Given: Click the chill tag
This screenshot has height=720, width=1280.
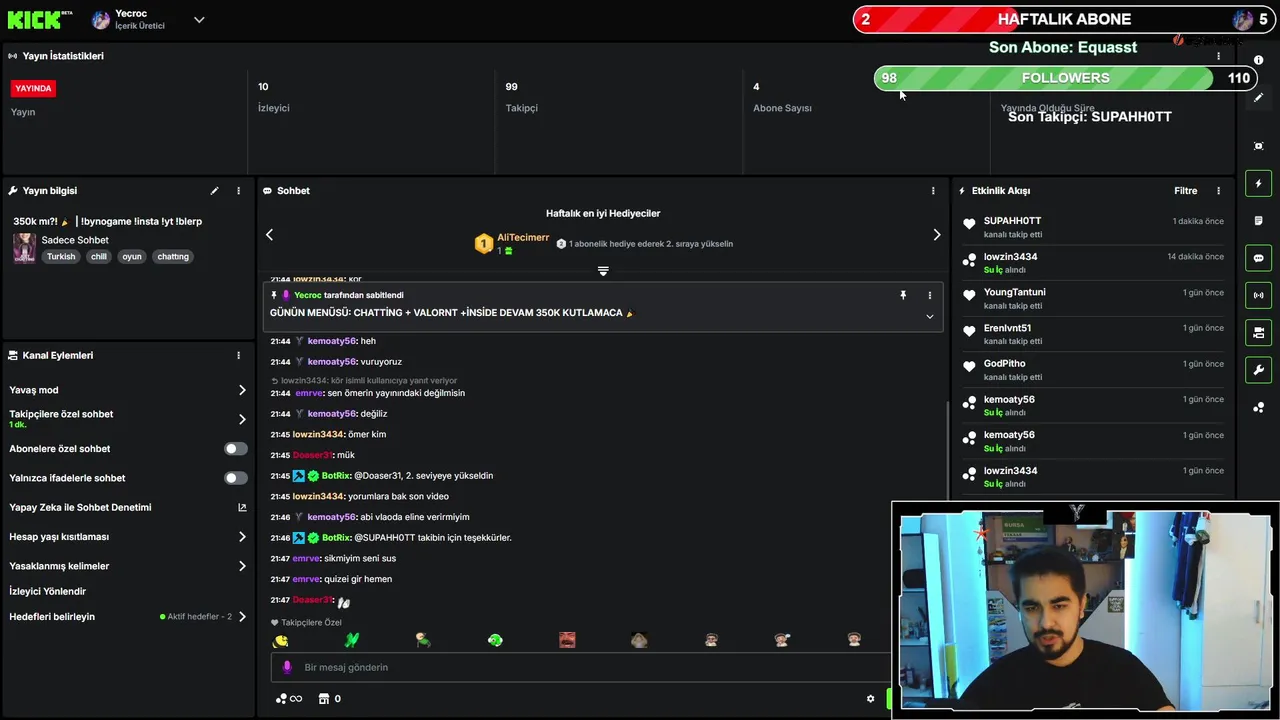Looking at the screenshot, I should (x=98, y=257).
